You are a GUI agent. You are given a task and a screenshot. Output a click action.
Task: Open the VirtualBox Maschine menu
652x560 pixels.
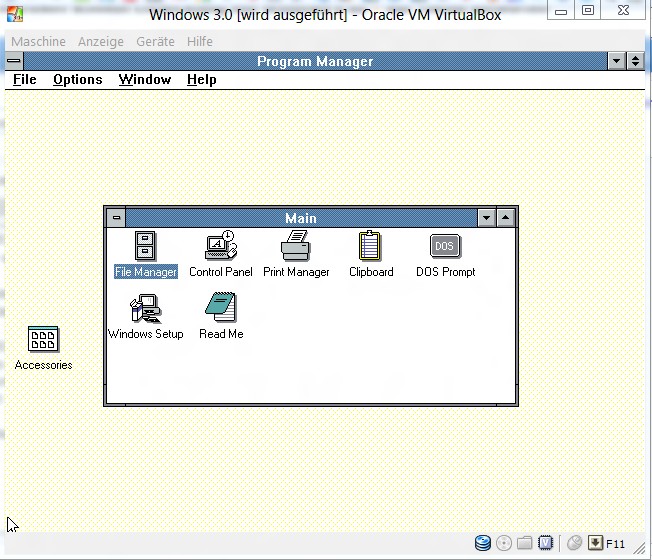pyautogui.click(x=38, y=42)
